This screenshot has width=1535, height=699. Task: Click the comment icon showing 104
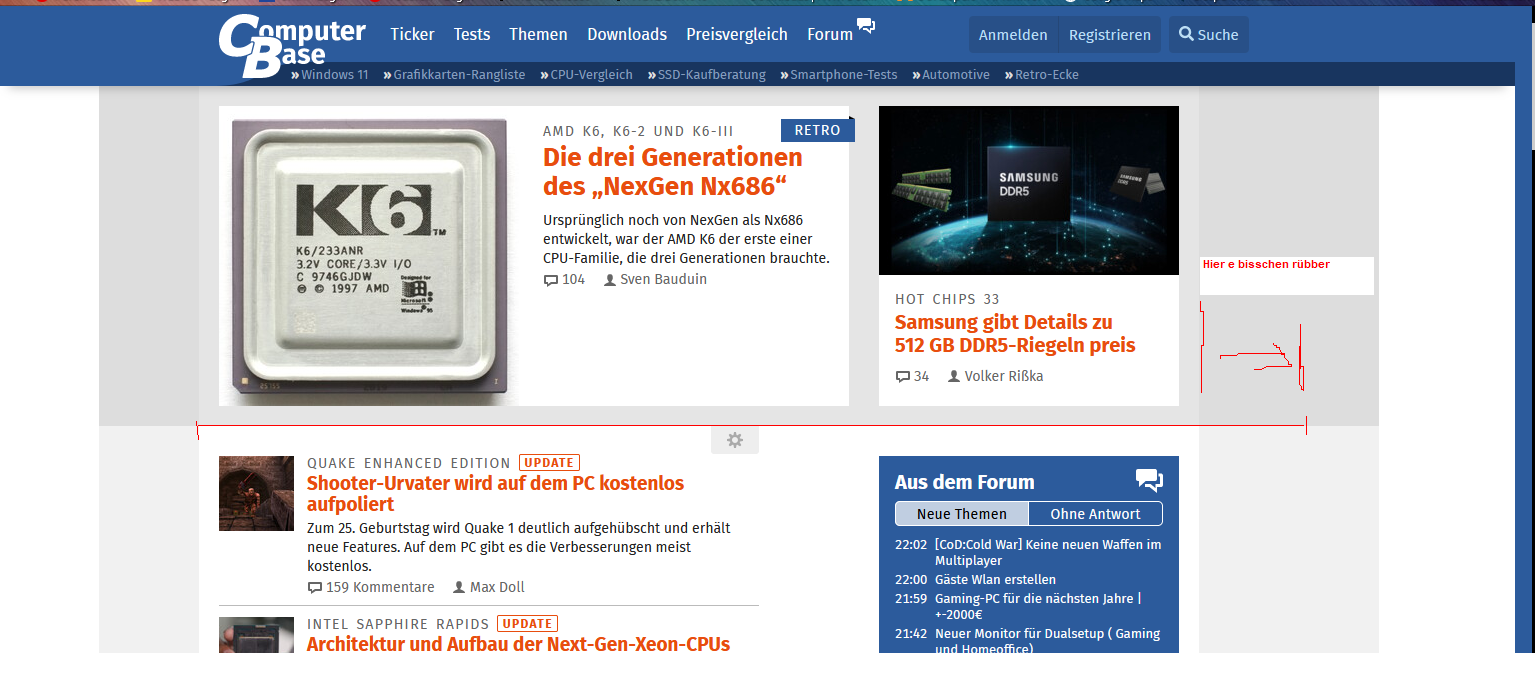(x=550, y=280)
